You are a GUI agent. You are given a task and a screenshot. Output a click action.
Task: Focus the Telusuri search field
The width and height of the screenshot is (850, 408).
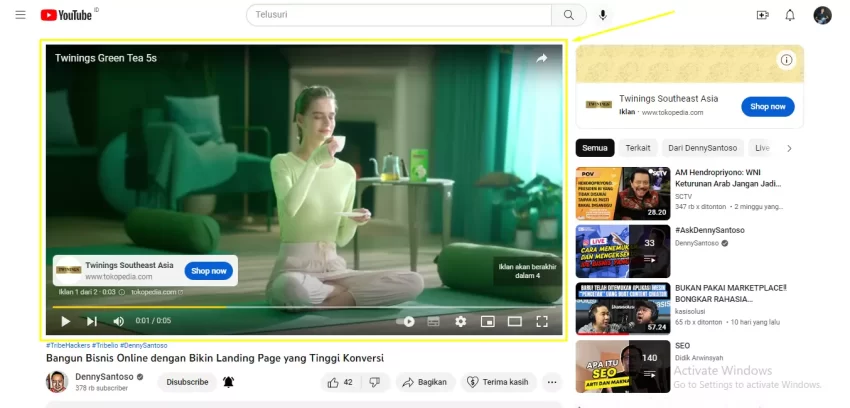click(x=400, y=15)
